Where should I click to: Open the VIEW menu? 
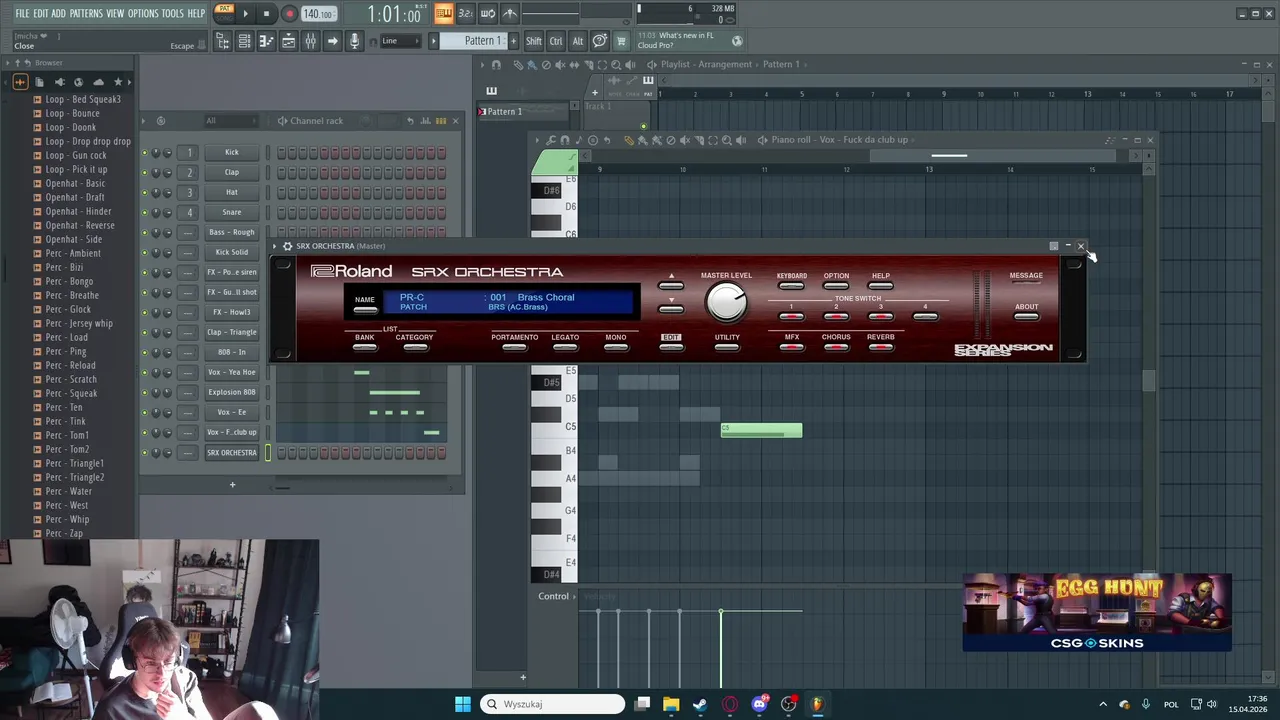click(115, 13)
